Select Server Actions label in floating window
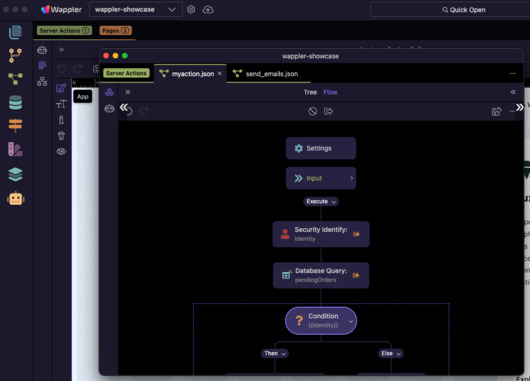 (126, 73)
